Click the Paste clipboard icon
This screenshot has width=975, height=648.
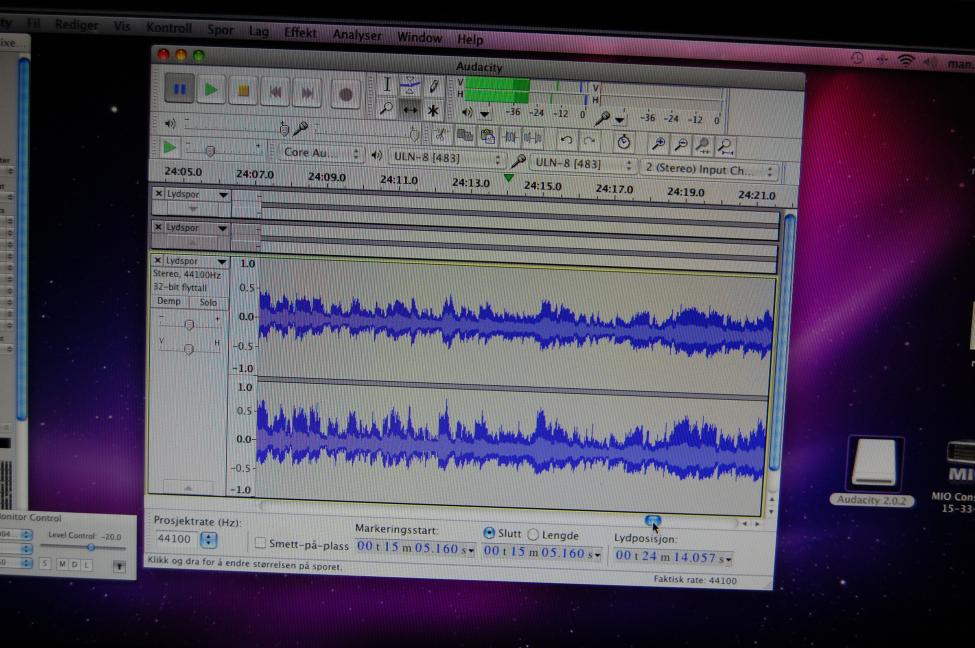[488, 136]
